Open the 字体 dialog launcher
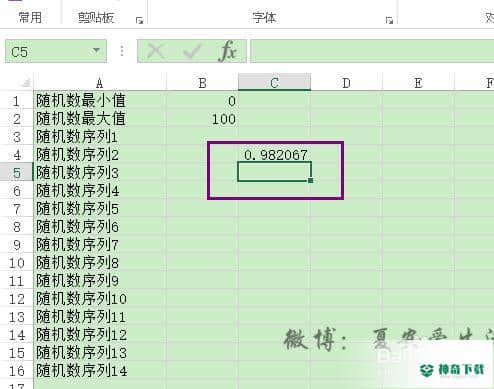 (x=389, y=21)
